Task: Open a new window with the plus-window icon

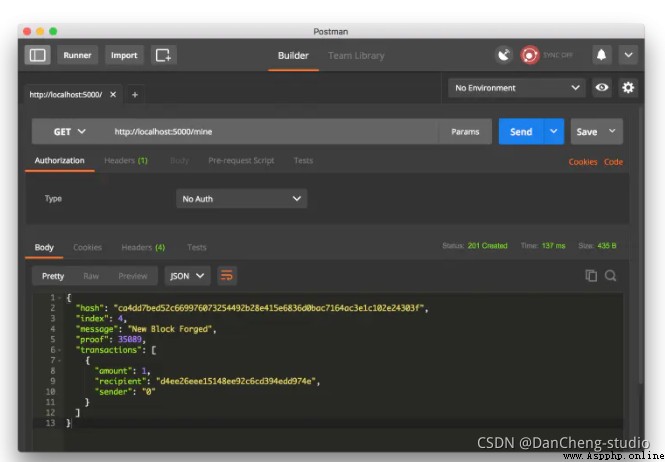Action: pos(163,55)
